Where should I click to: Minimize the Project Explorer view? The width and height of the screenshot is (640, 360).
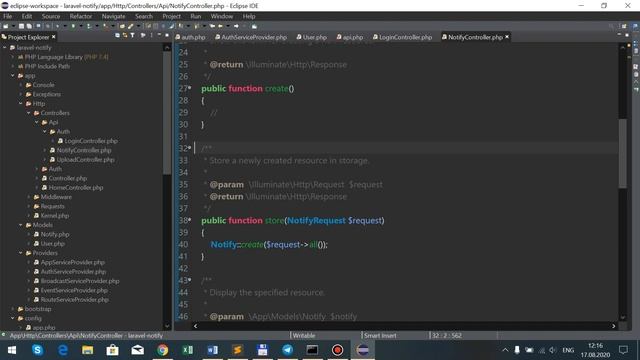(x=159, y=36)
